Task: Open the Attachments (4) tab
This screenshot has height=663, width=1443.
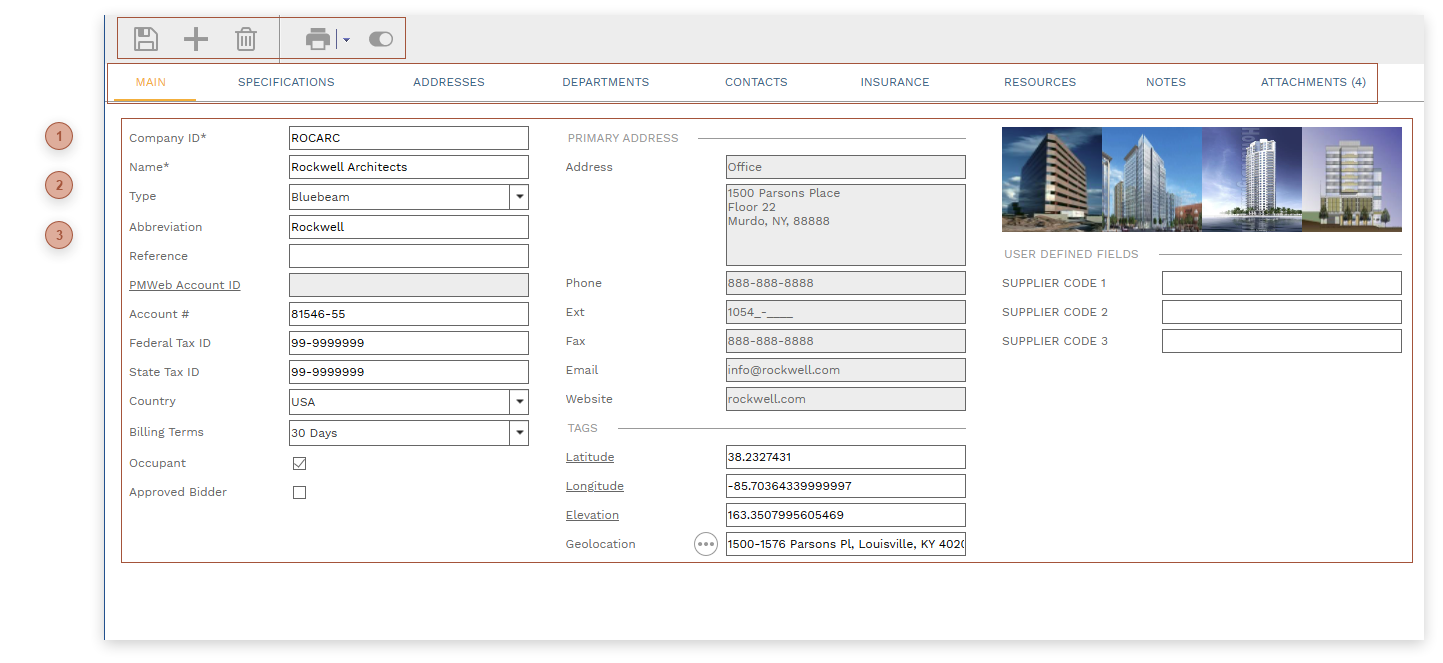Action: (1312, 82)
